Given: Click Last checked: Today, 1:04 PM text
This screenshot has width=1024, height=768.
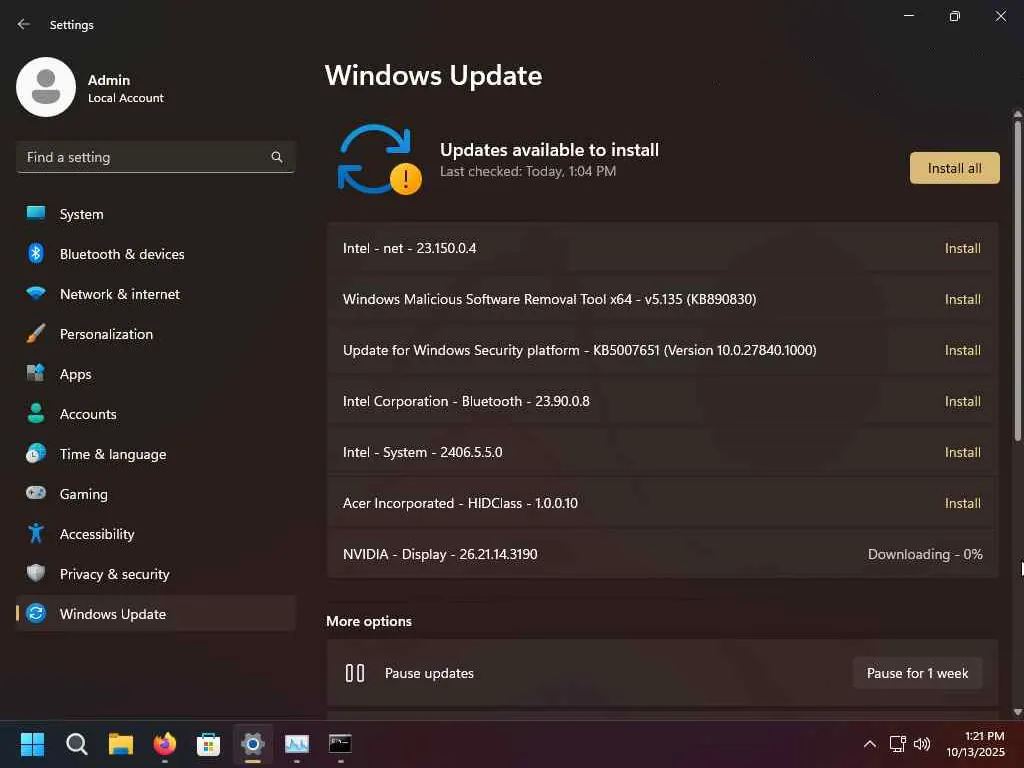Looking at the screenshot, I should [528, 171].
